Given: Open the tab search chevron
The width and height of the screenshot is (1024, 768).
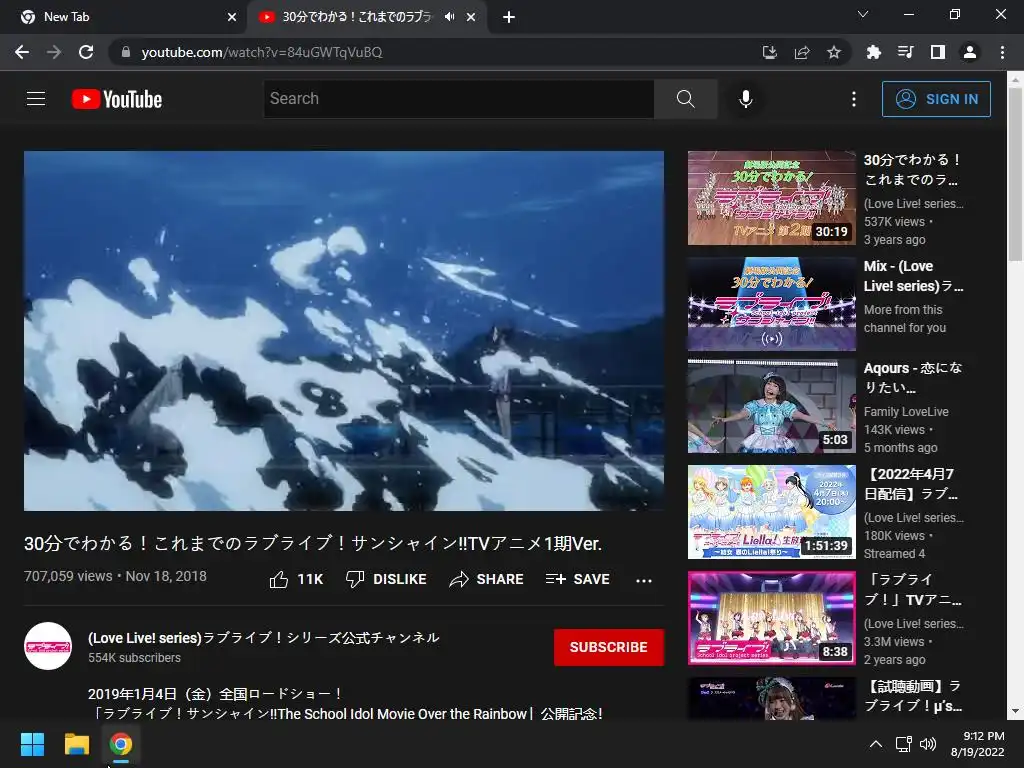Looking at the screenshot, I should tap(863, 14).
